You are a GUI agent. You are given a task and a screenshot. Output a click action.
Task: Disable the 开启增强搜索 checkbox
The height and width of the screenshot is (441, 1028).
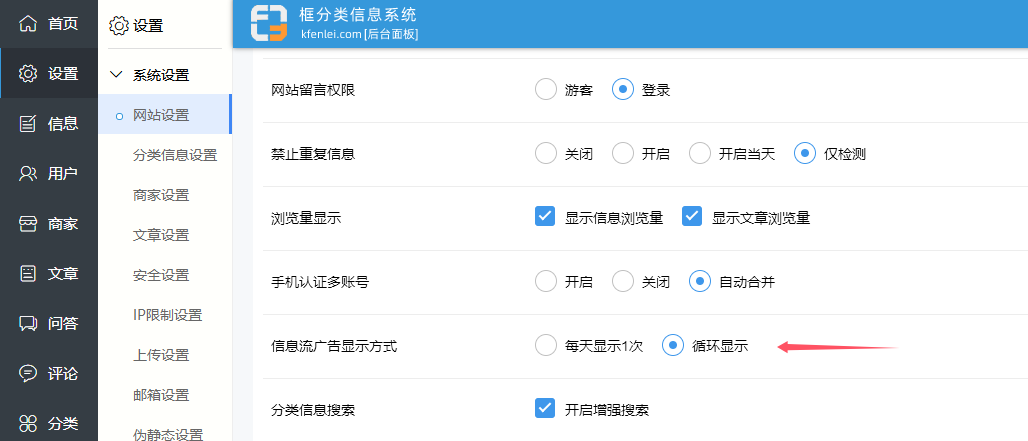pyautogui.click(x=545, y=409)
